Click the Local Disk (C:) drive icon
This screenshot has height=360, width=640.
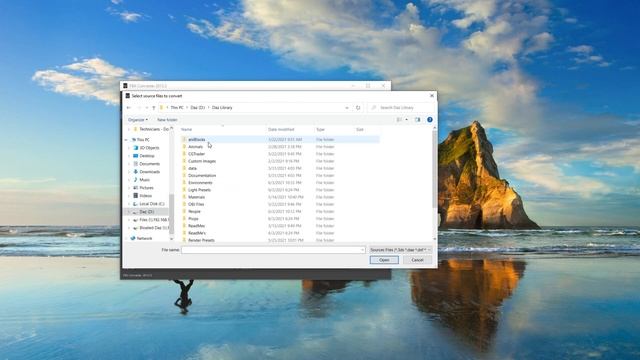click(x=136, y=204)
